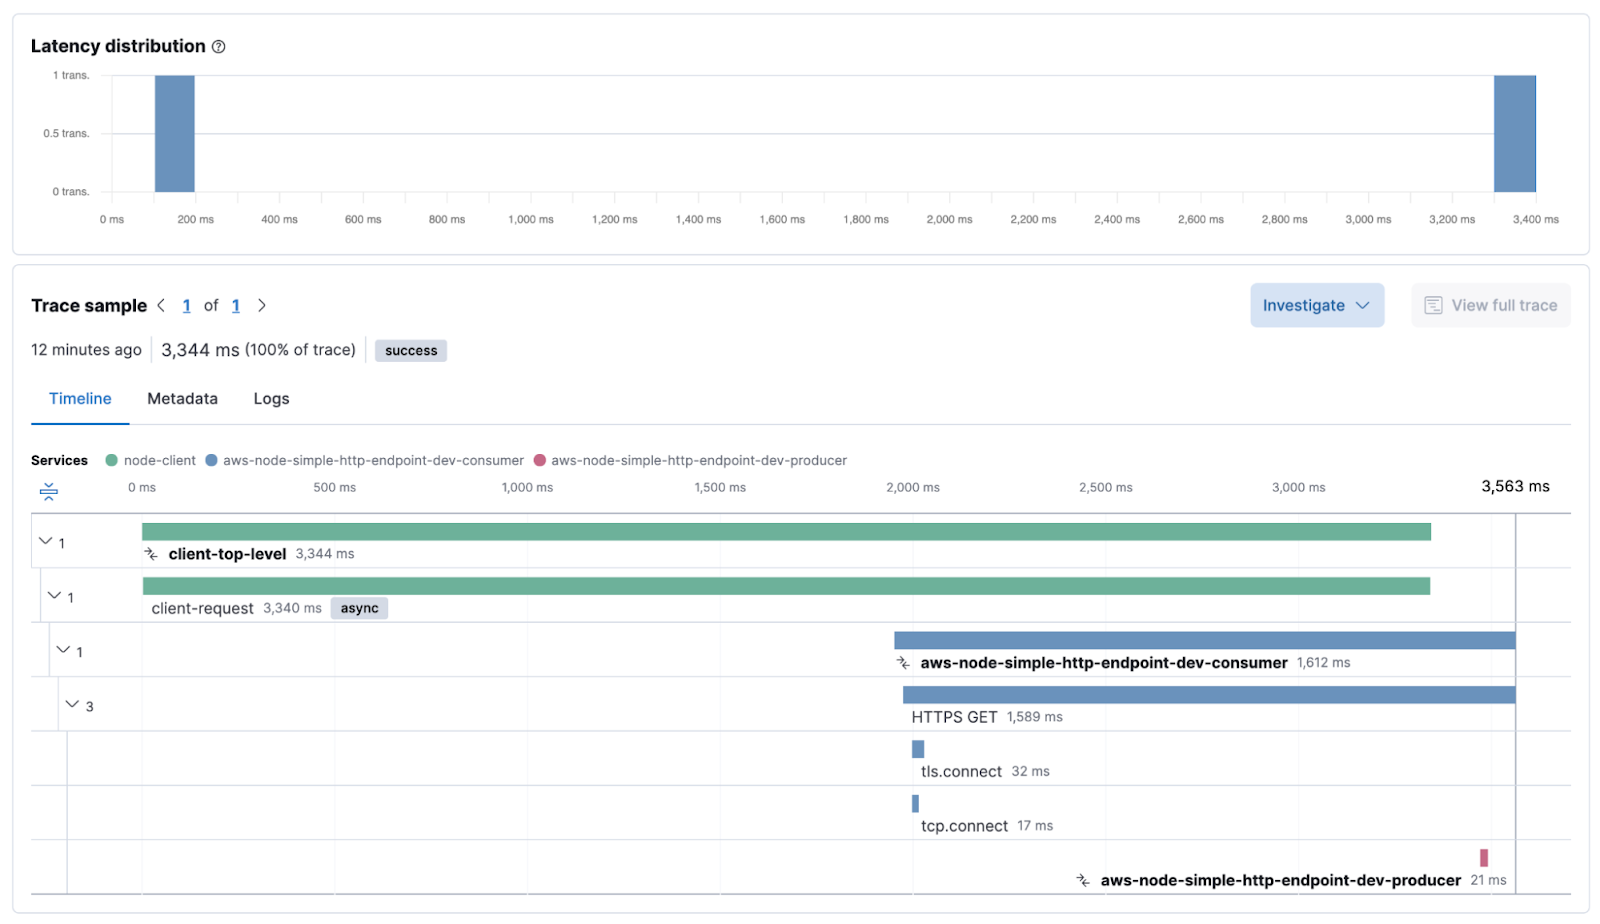
Task: Select the tls.connect span bar
Action: click(918, 749)
